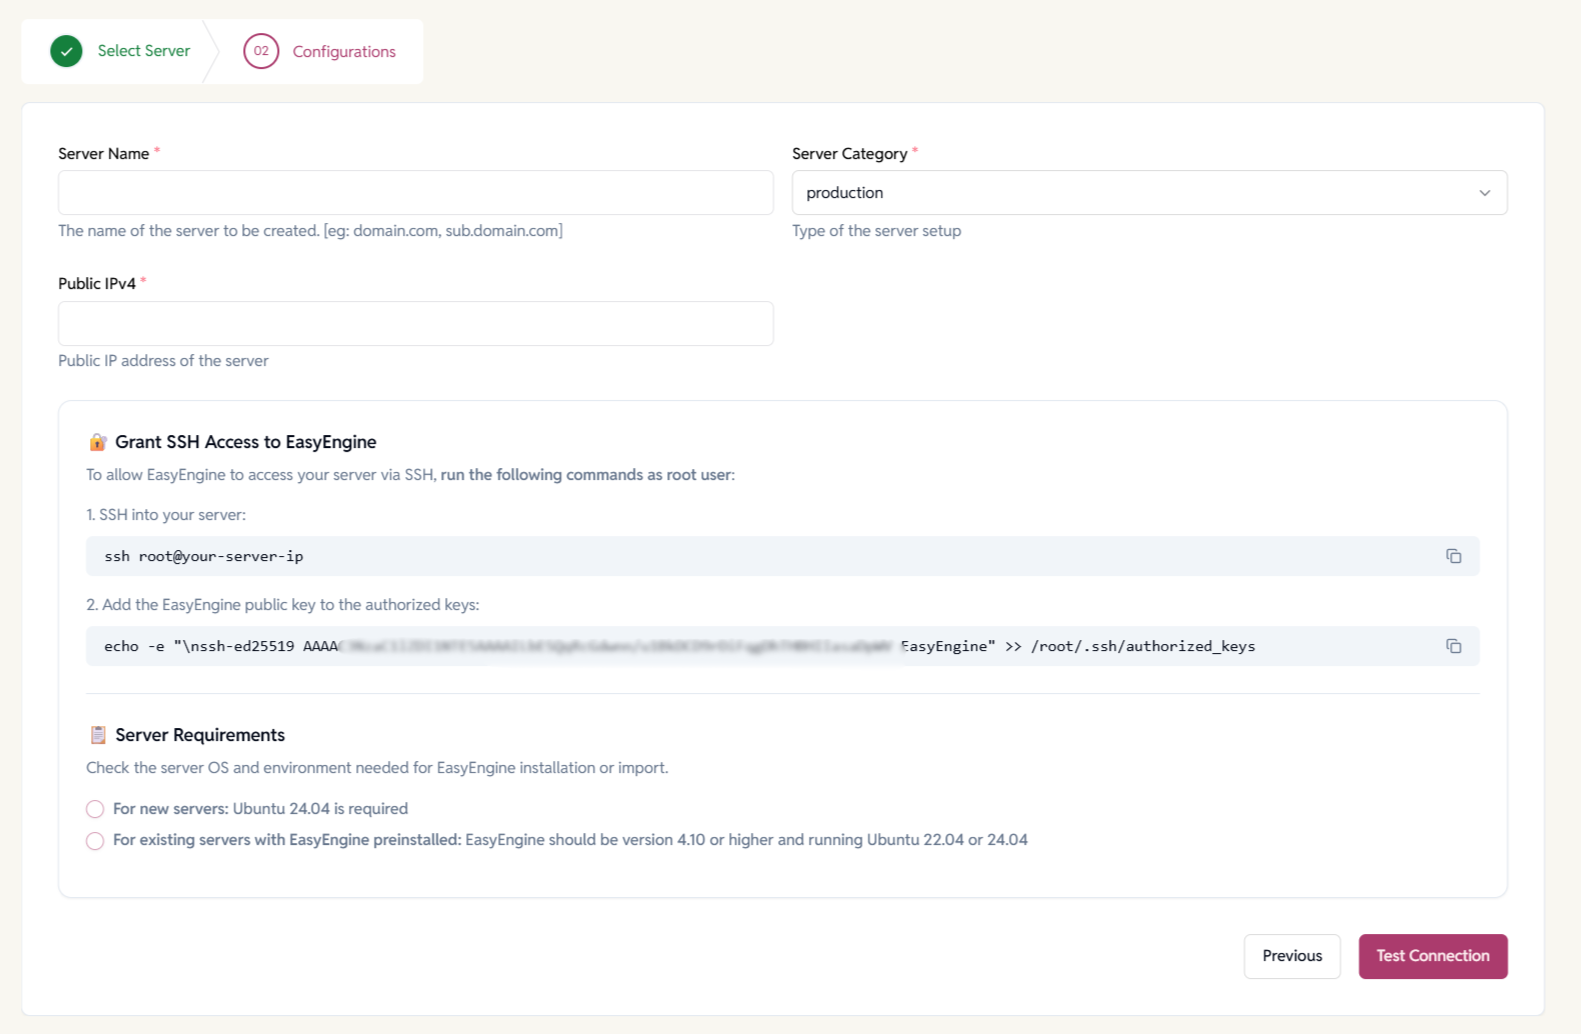Click the 'Server Requirements' heading

[x=200, y=735]
